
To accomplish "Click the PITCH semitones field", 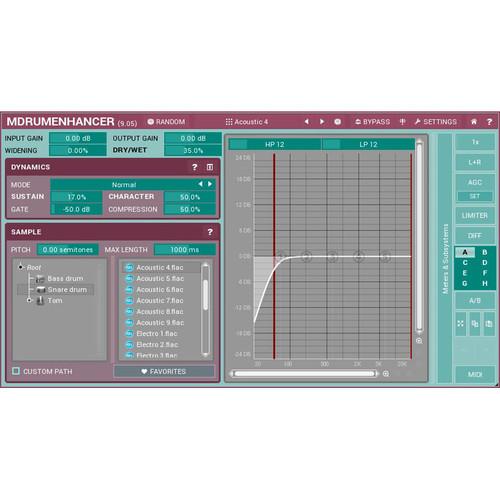I will [68, 250].
